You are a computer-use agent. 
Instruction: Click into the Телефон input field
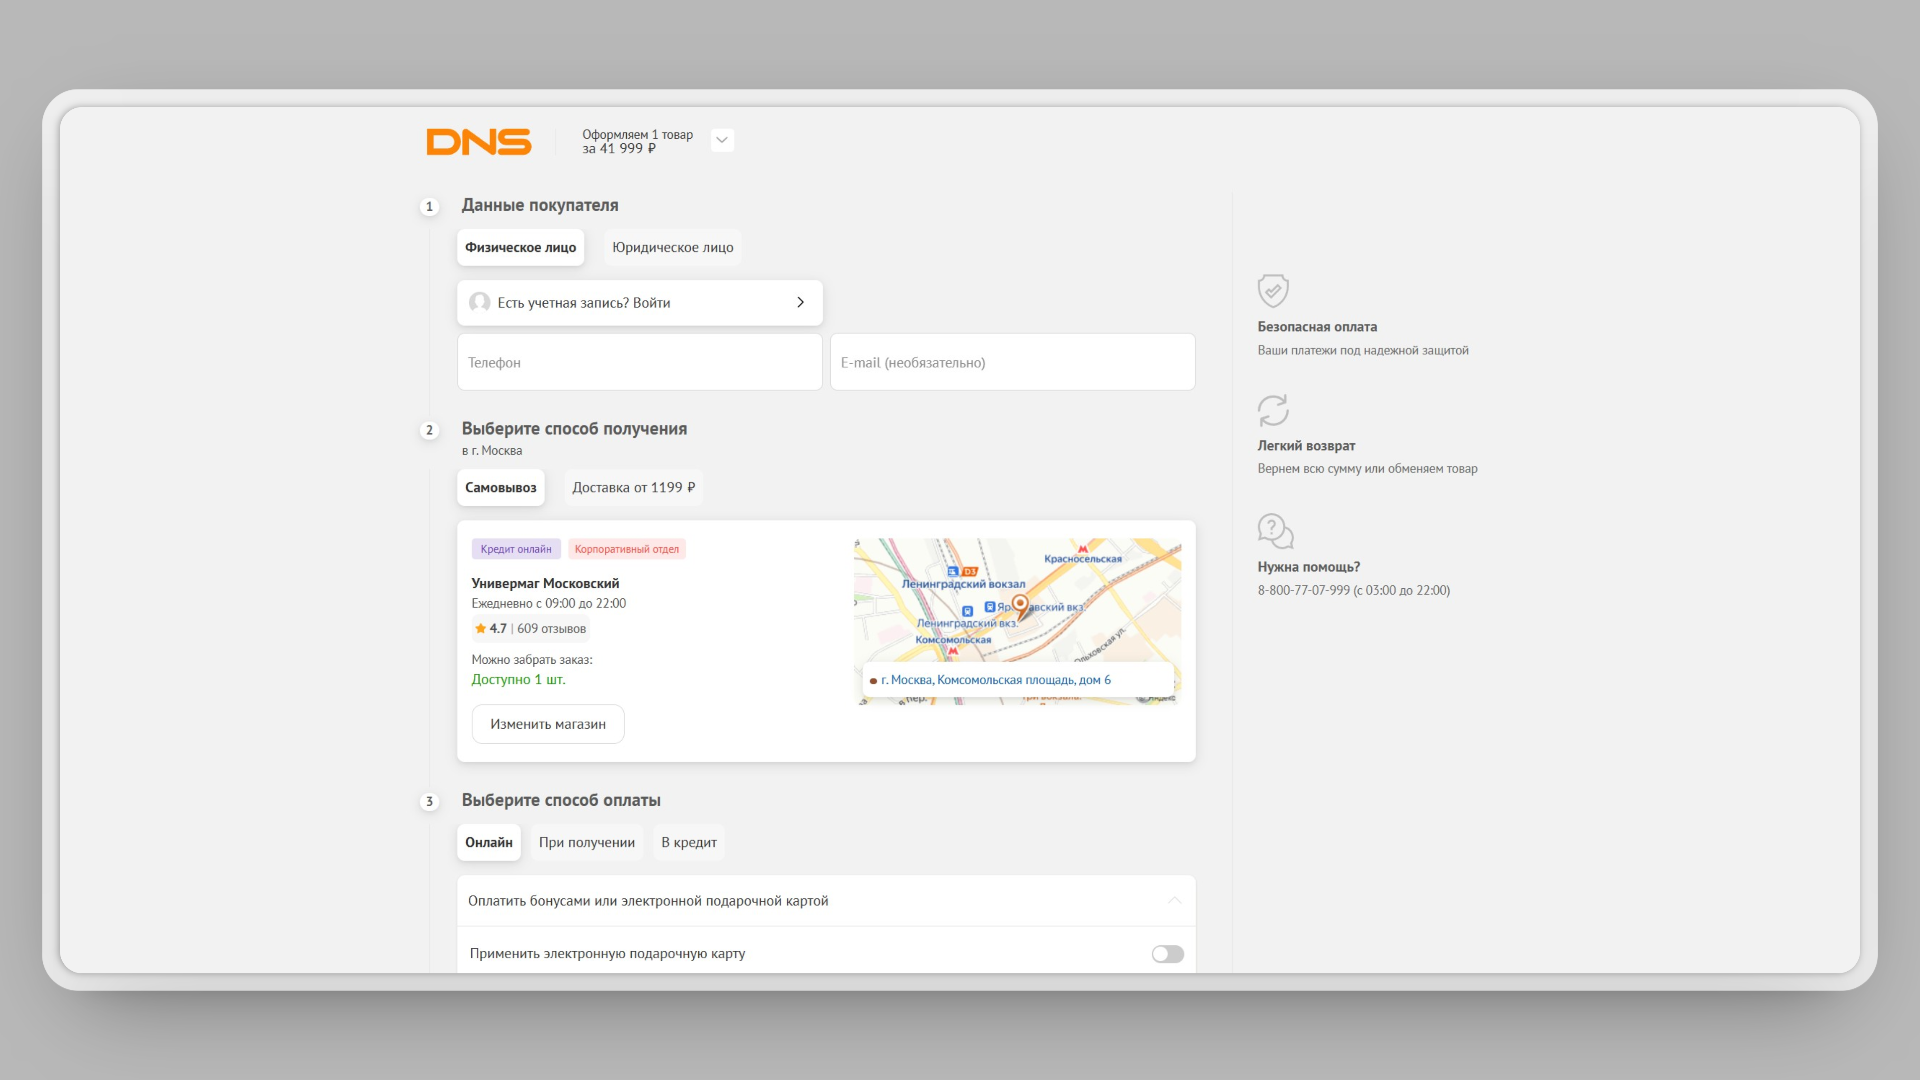click(x=640, y=362)
